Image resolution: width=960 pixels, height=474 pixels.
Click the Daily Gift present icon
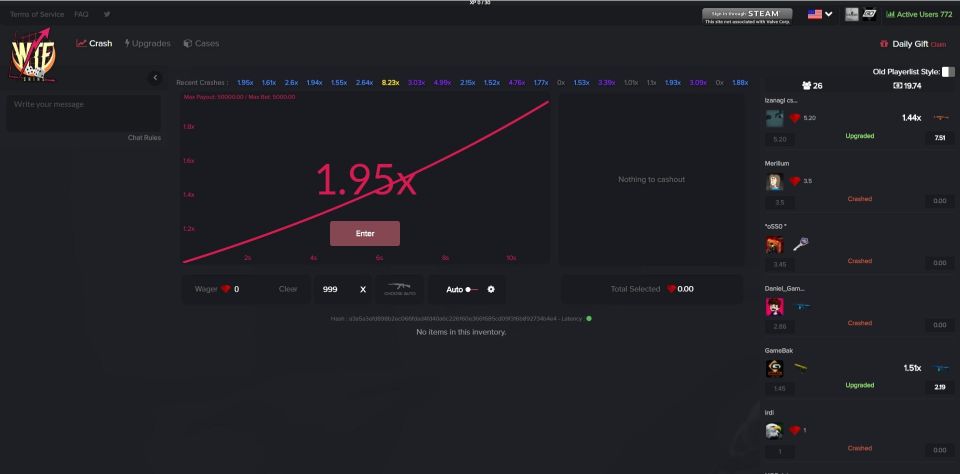[884, 44]
